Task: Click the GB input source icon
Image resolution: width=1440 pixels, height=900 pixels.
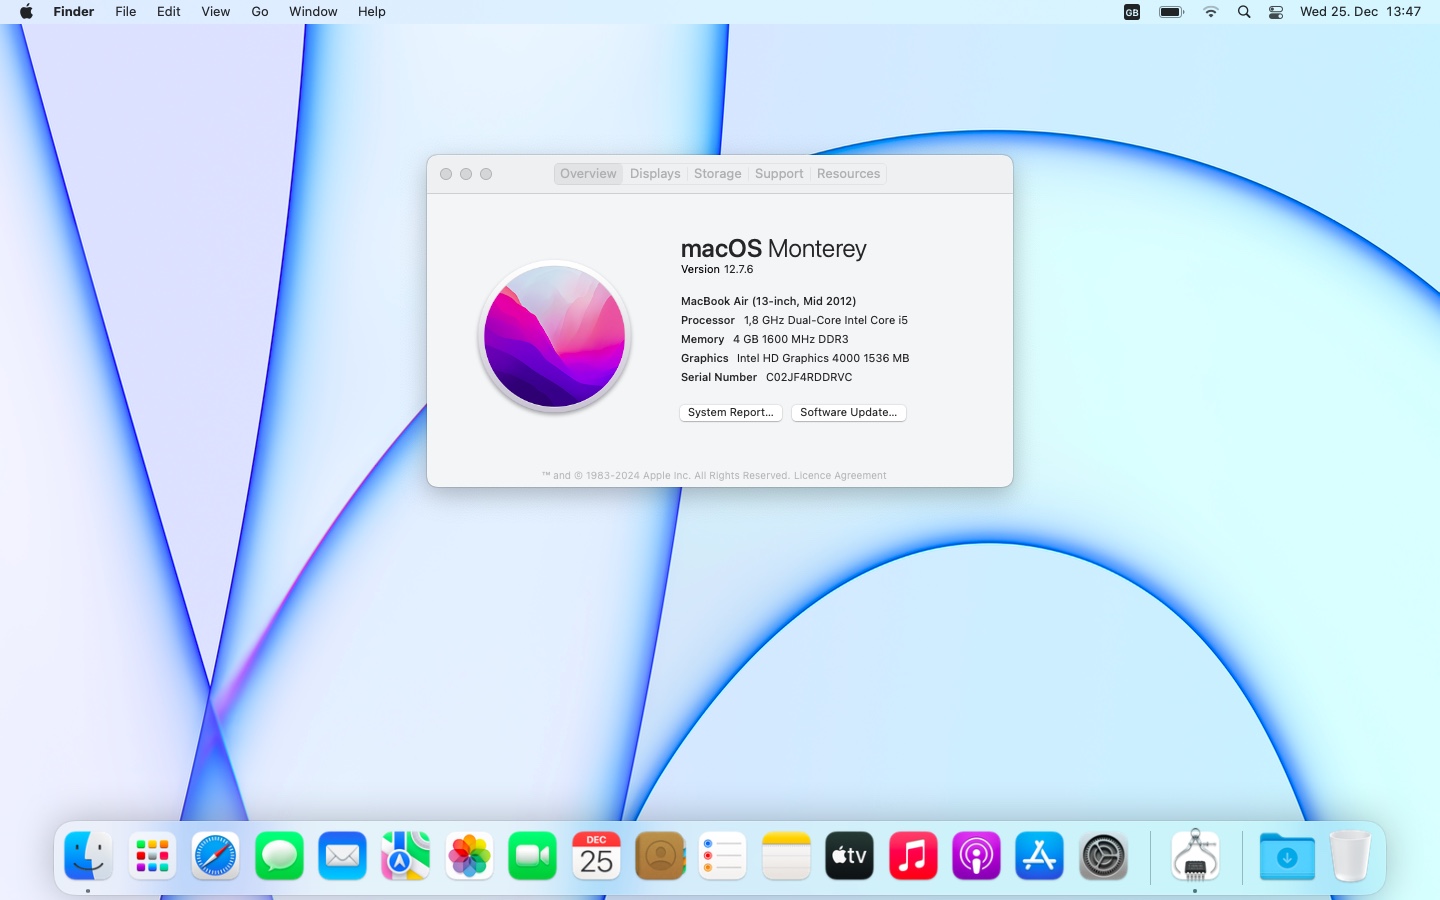Action: click(x=1132, y=12)
